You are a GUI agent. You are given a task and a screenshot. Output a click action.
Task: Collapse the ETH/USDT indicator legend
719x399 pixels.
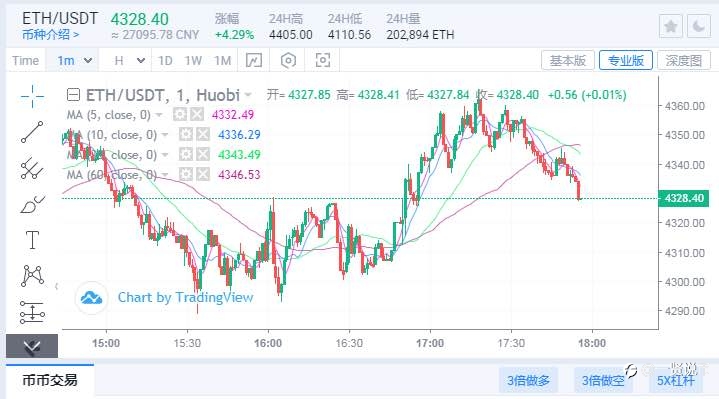73,95
